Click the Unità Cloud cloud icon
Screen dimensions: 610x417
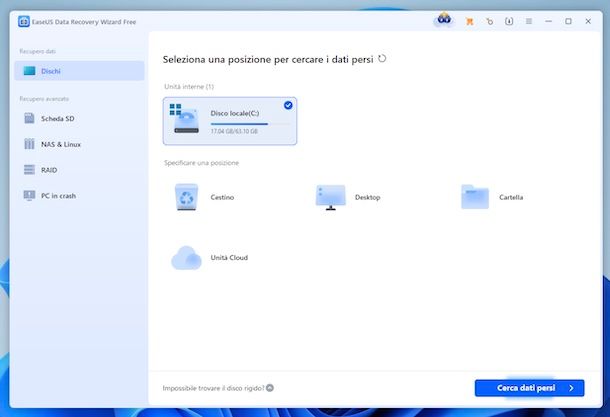coord(186,258)
